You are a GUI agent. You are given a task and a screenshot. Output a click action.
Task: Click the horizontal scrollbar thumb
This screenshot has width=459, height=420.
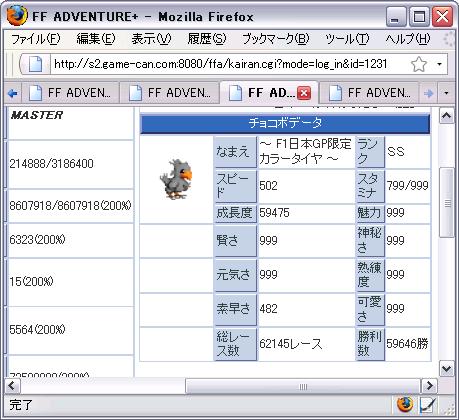[x=303, y=386]
